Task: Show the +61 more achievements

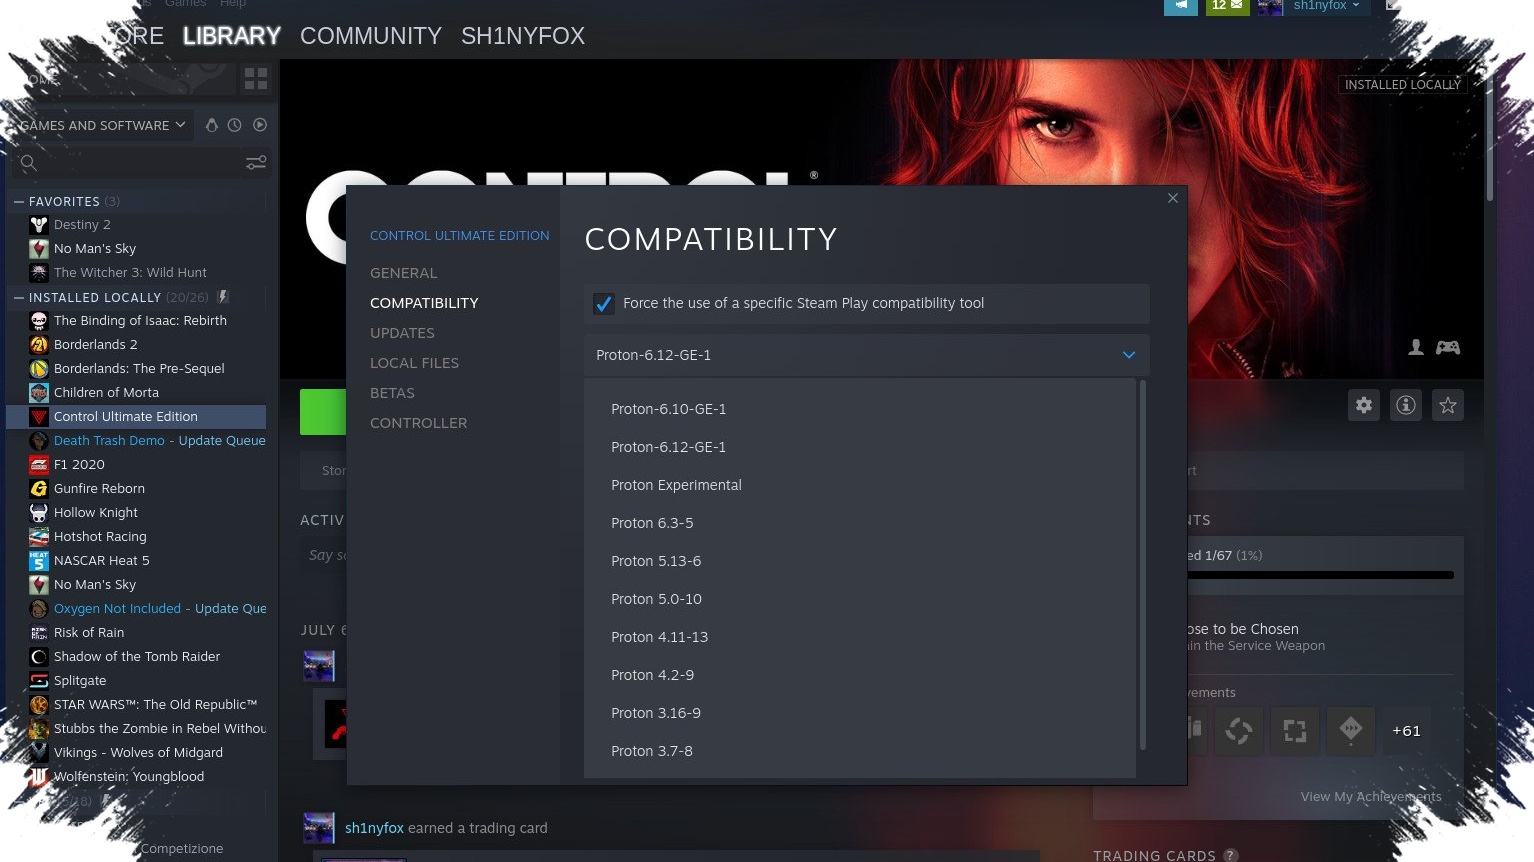Action: [1406, 731]
